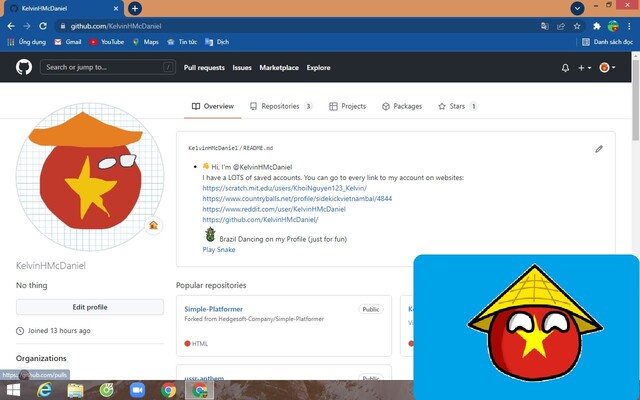Click the Windows Start button
This screenshot has width=640, height=400.
(x=13, y=390)
